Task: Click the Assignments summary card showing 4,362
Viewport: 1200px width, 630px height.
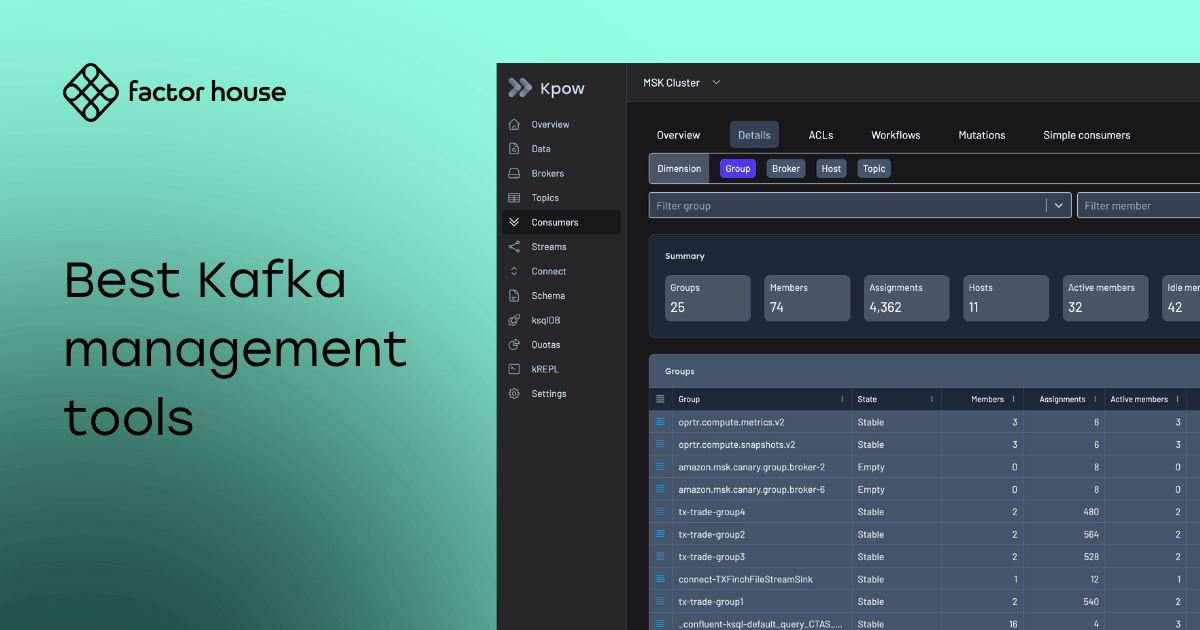Action: [x=906, y=298]
